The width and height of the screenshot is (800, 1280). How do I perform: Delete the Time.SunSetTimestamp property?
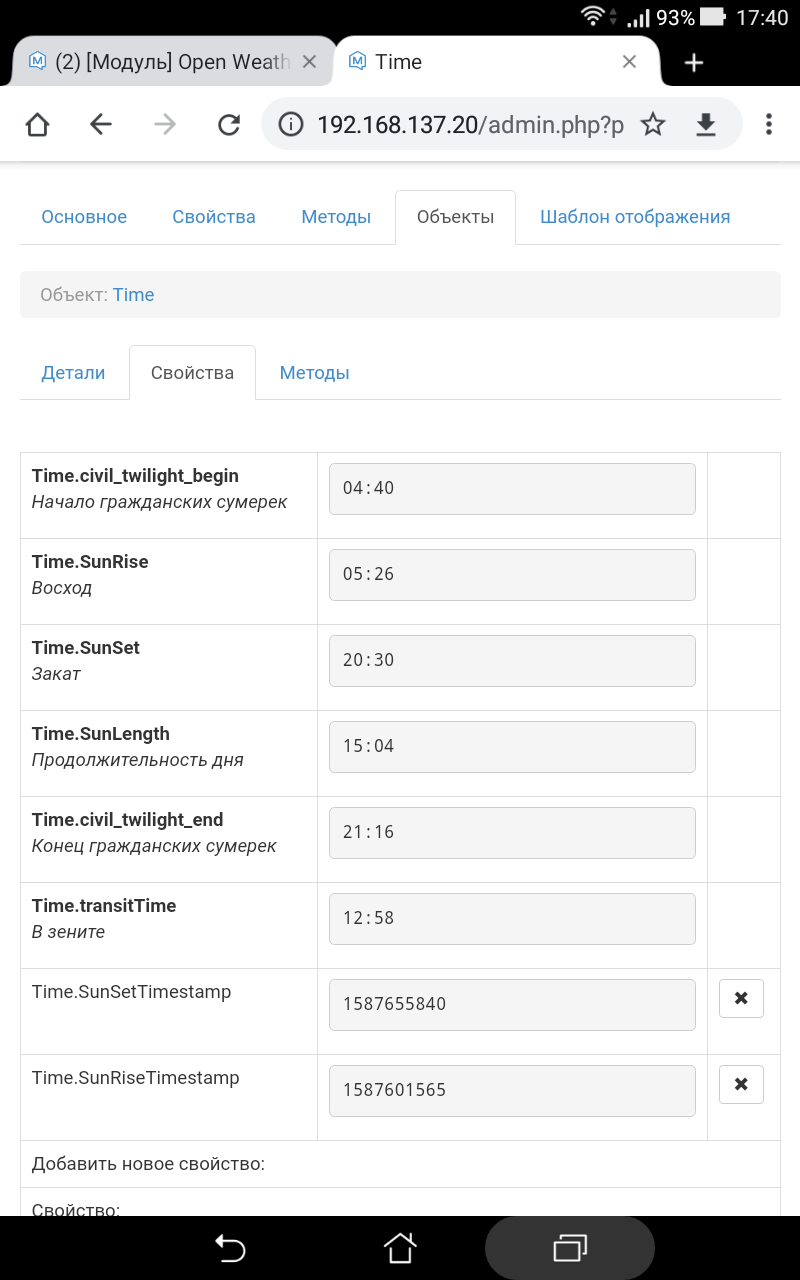741,999
